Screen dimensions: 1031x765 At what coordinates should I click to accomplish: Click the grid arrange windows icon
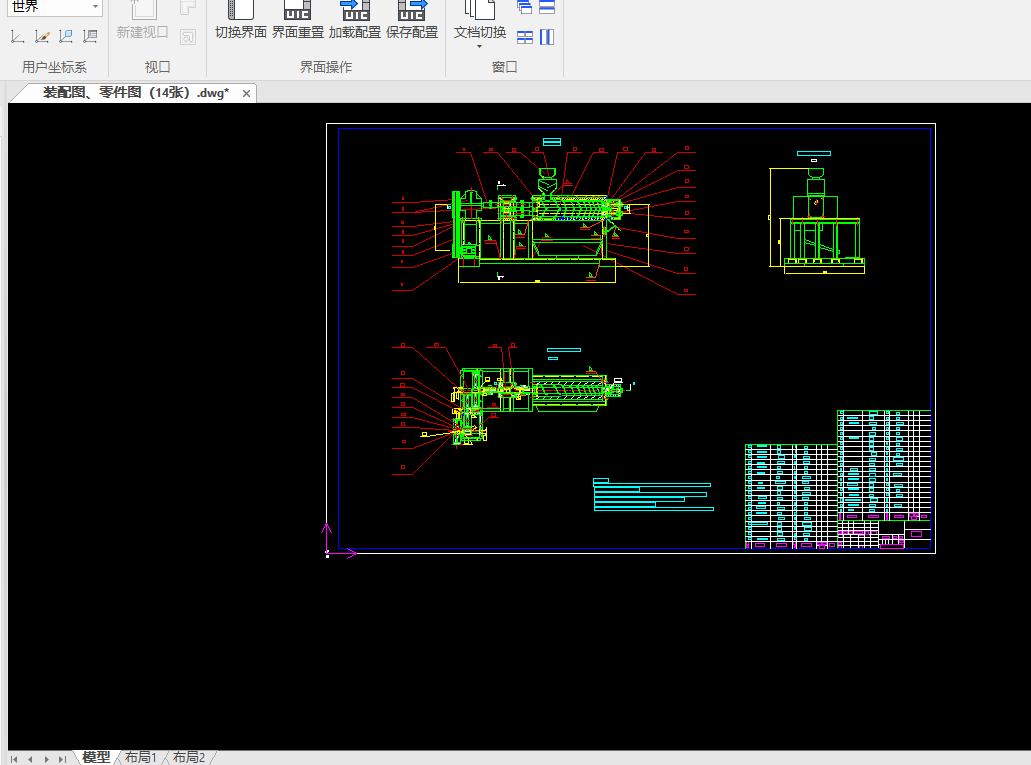[x=525, y=37]
